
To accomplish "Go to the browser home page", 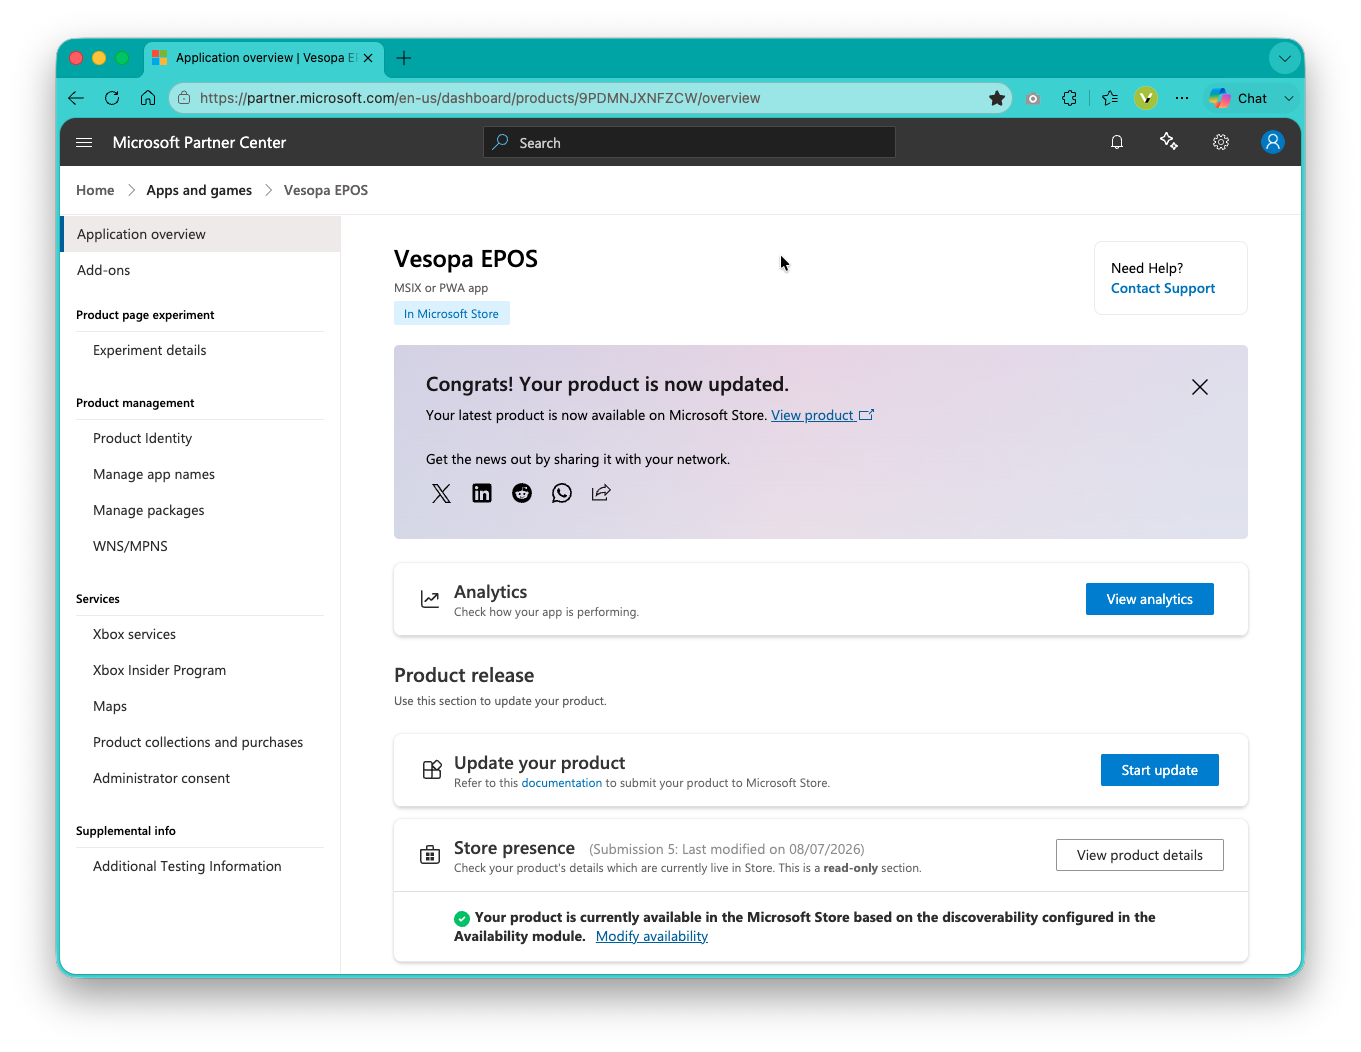I will (148, 98).
